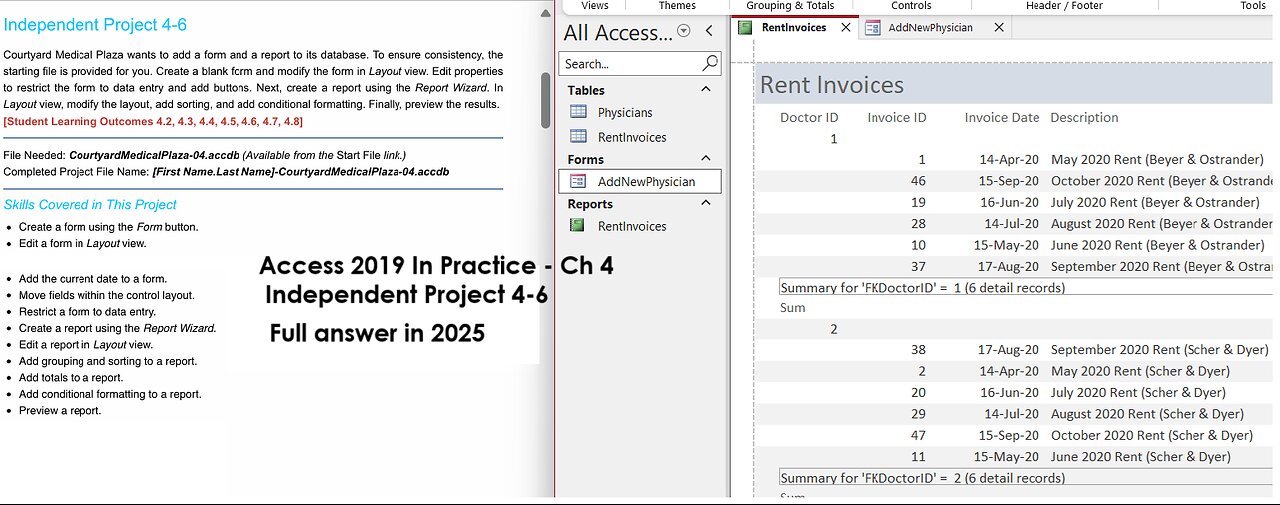
Task: Click the Header / Footer group label
Action: click(1064, 6)
